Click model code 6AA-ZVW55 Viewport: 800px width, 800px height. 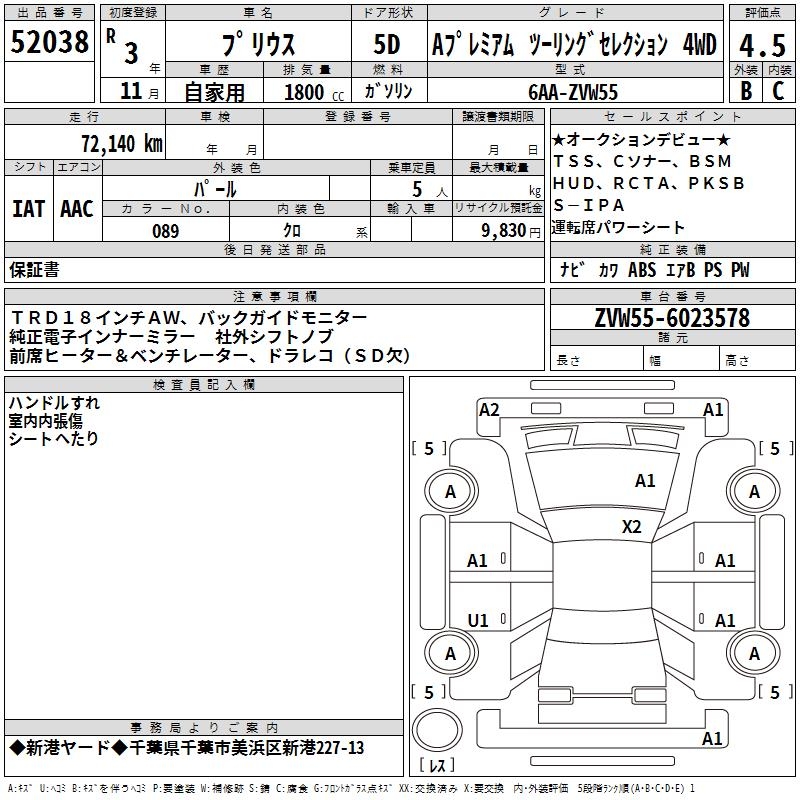point(573,92)
